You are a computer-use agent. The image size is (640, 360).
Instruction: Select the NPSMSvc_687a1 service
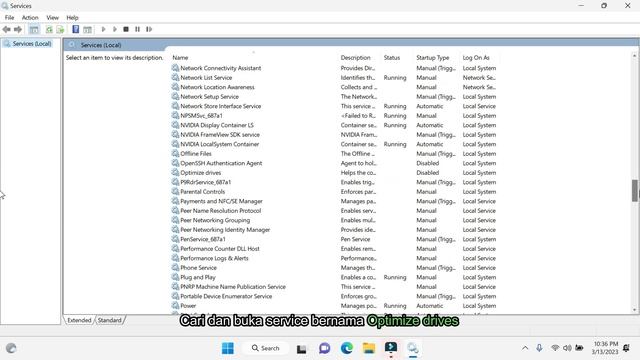click(201, 116)
